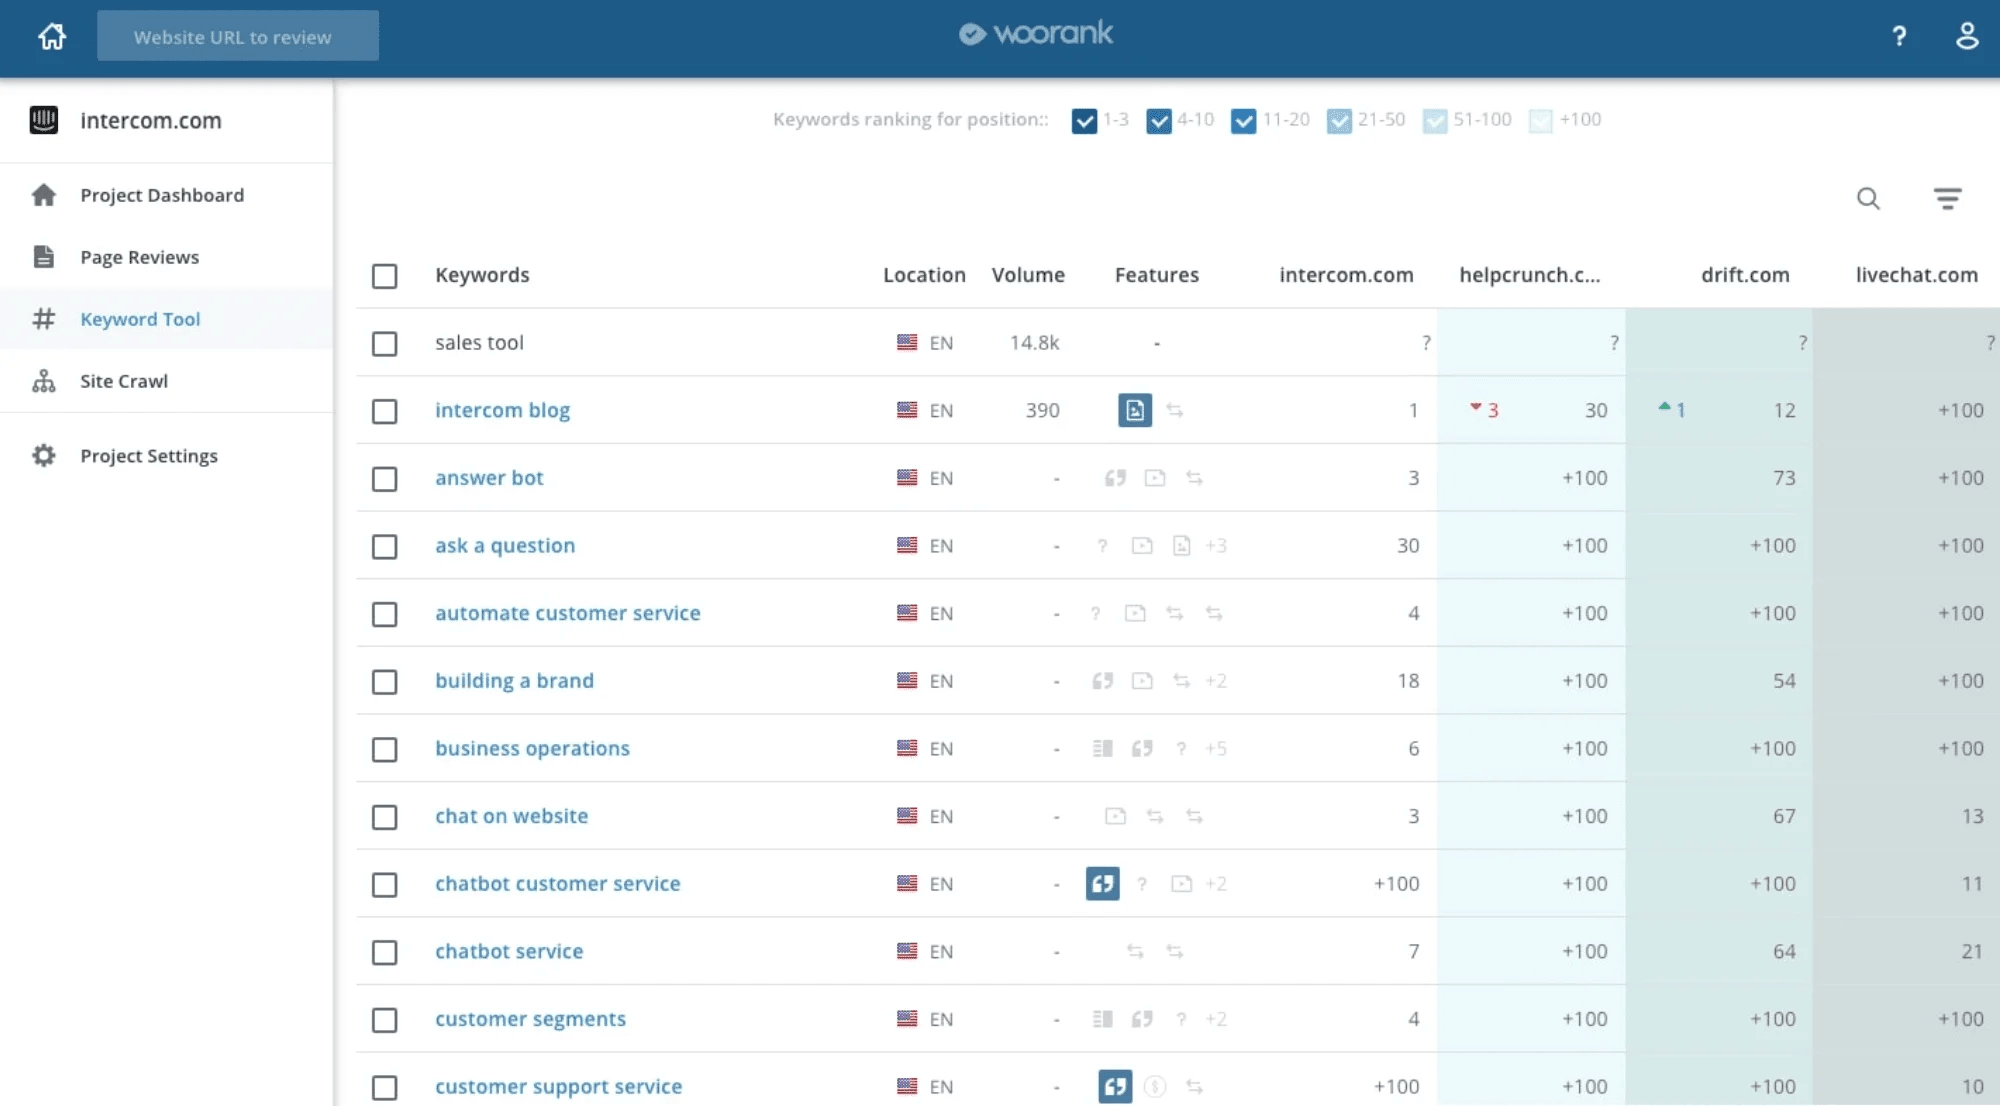Expand +3 more features for ask a question
Image resolution: width=2000 pixels, height=1106 pixels.
[x=1216, y=546]
